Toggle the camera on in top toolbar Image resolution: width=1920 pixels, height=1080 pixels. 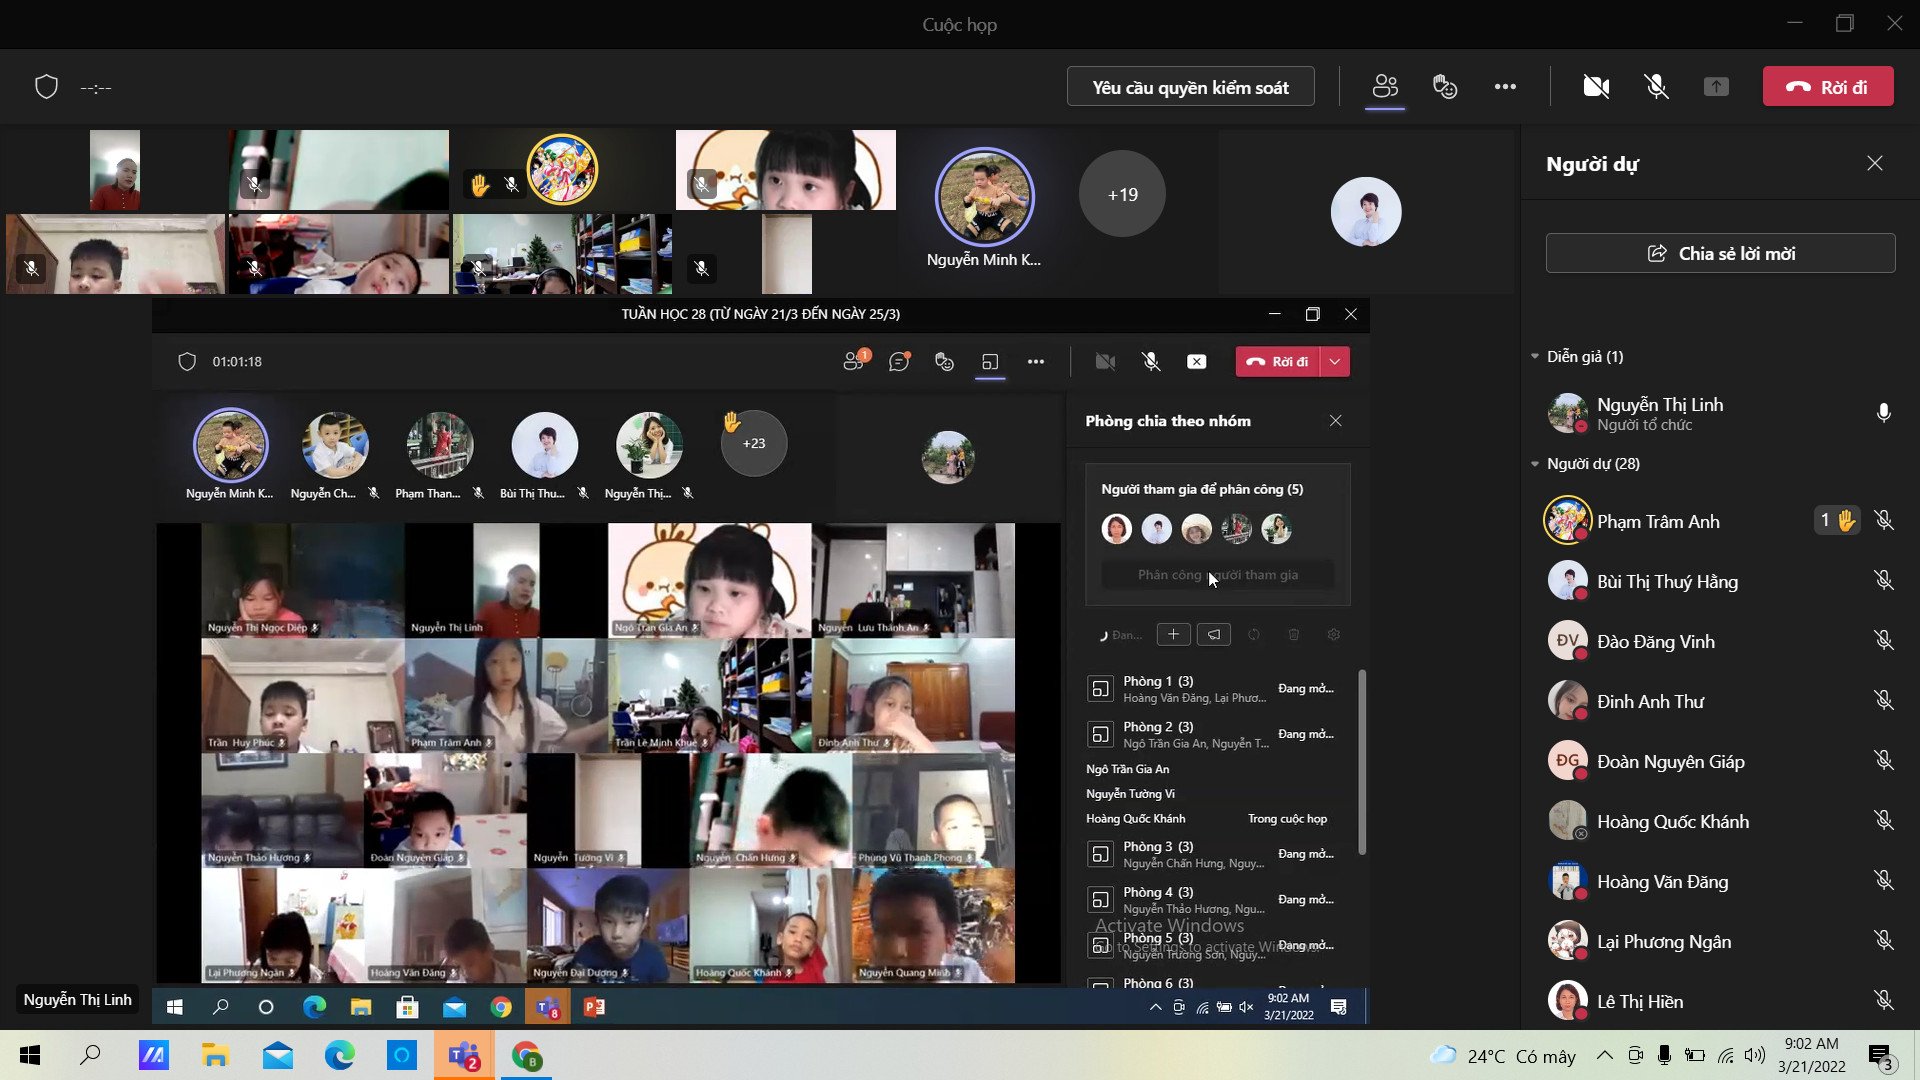1596,87
